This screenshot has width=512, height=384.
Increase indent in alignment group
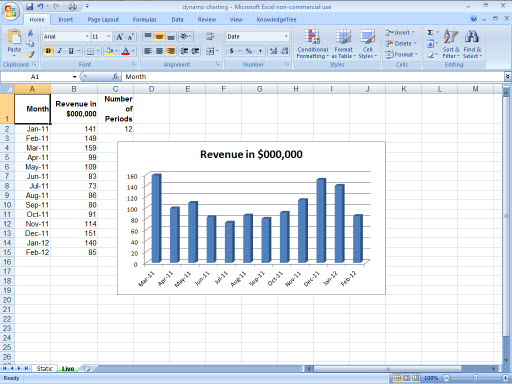pos(195,51)
